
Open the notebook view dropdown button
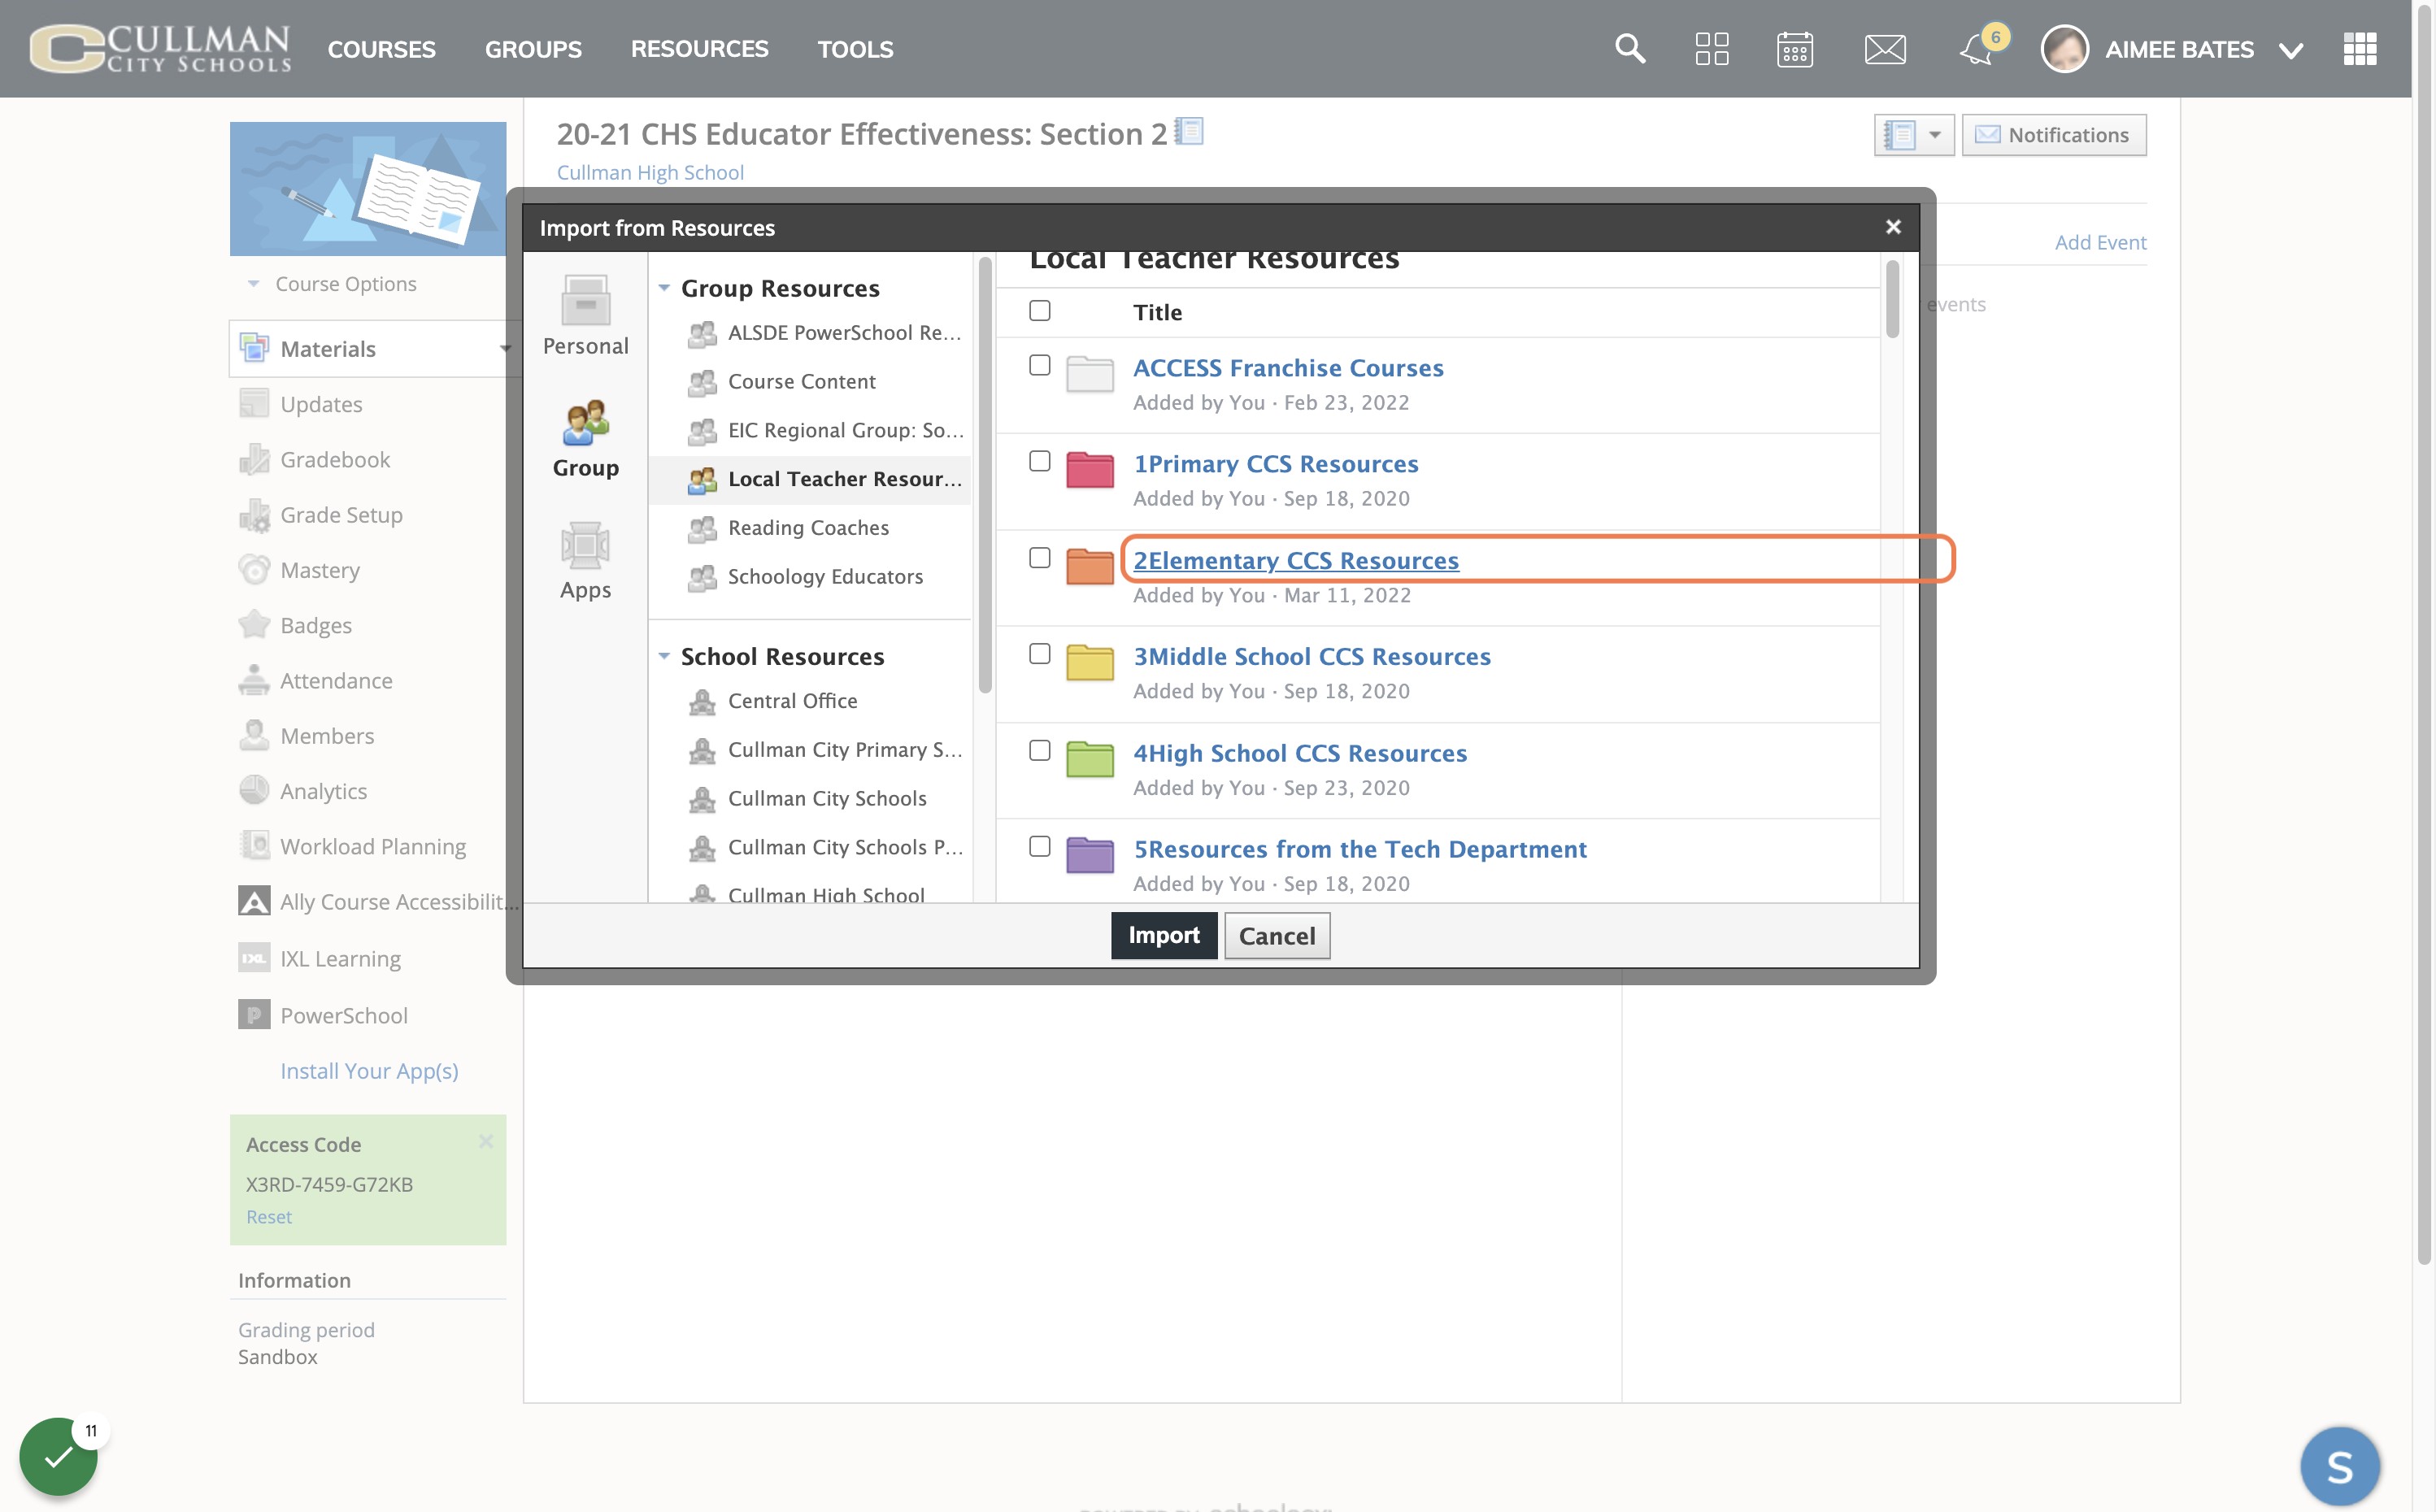point(1914,135)
